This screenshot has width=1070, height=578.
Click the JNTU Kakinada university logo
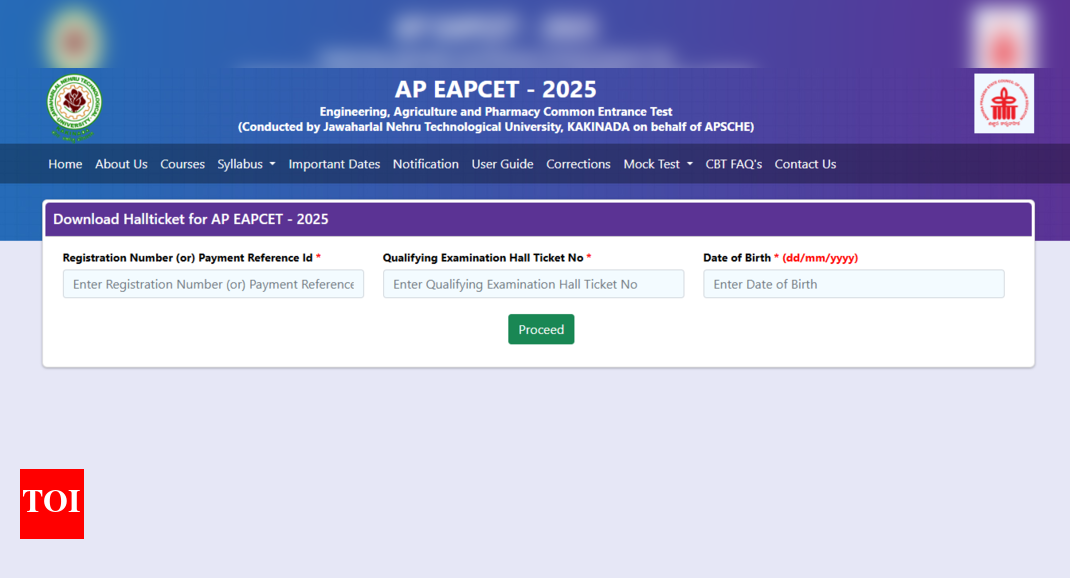[x=74, y=107]
